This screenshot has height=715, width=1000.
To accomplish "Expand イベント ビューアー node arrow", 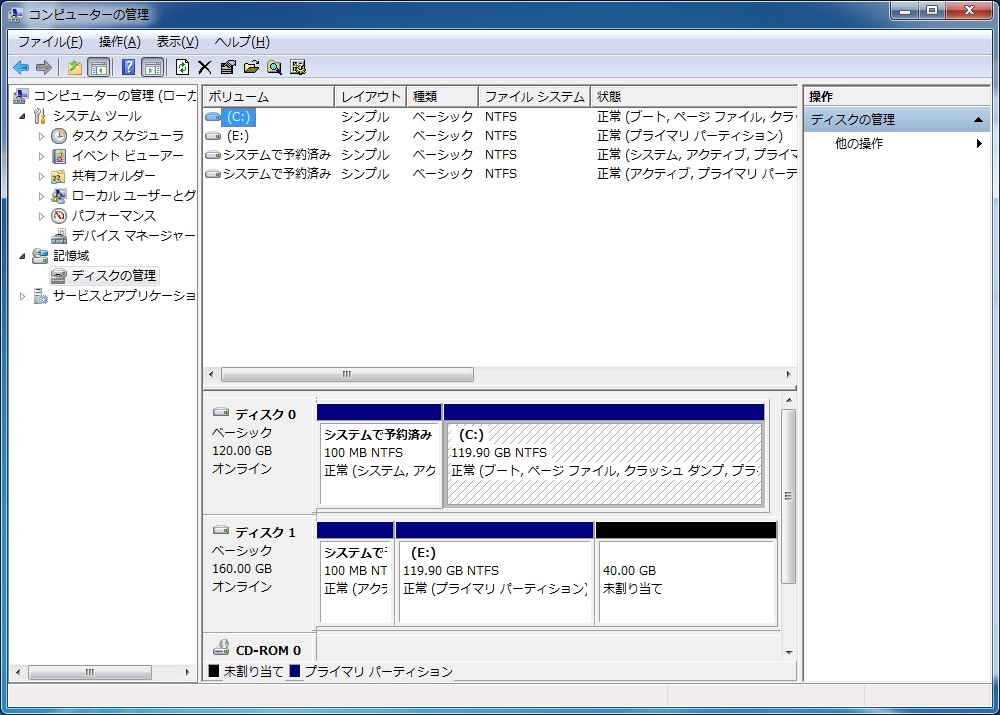I will [x=41, y=156].
